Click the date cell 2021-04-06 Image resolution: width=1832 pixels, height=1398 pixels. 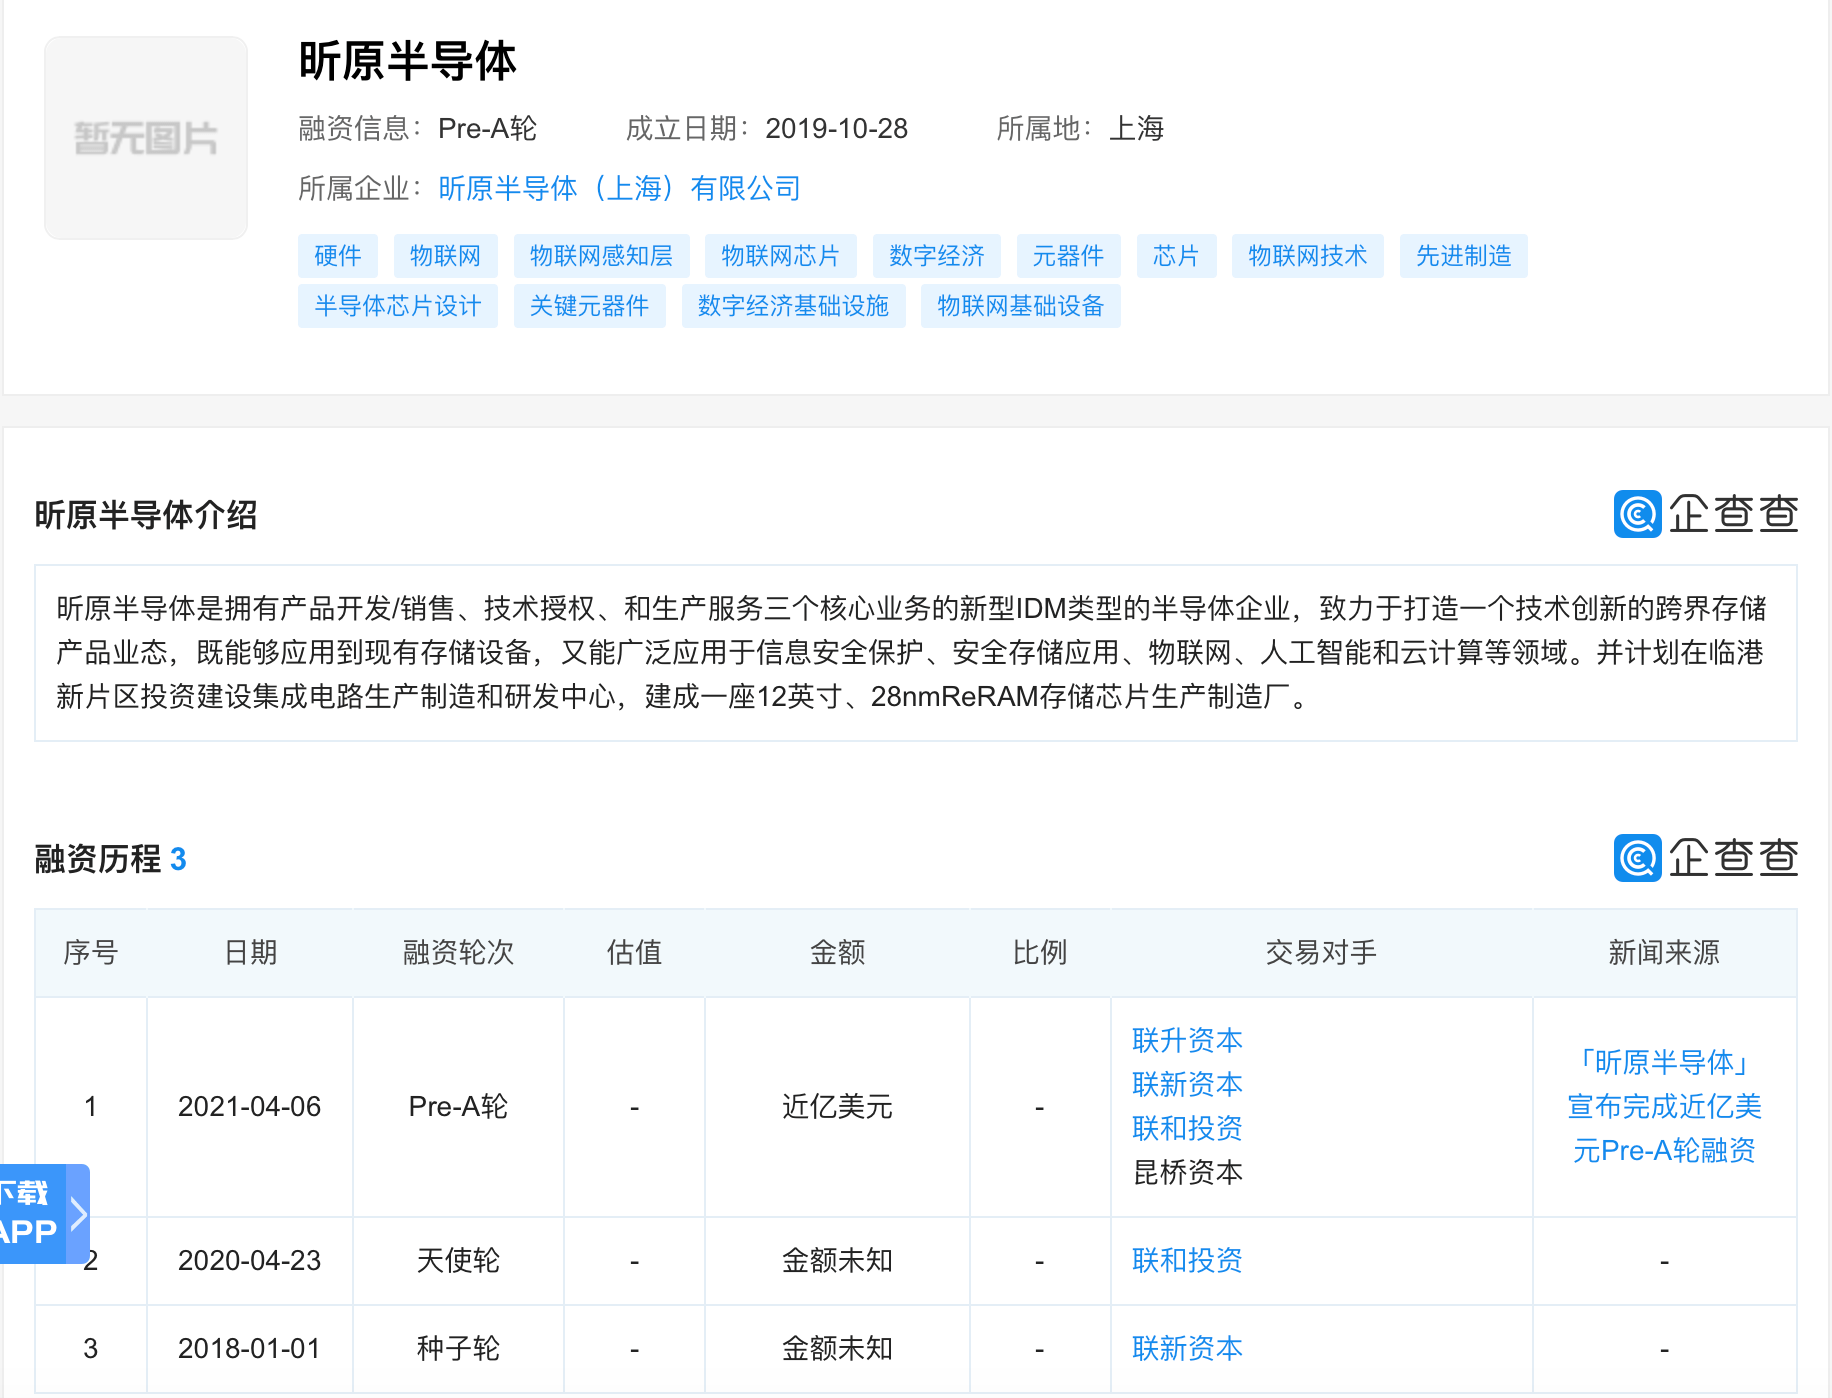click(x=250, y=1106)
